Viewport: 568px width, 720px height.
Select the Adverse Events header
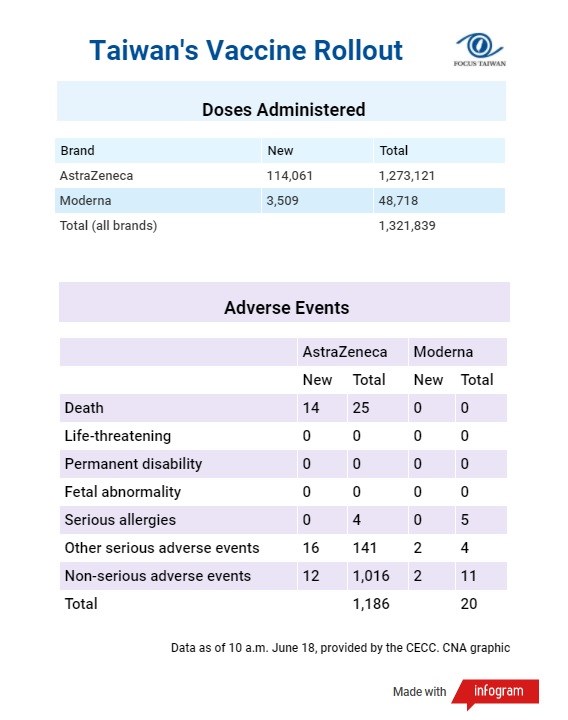(x=287, y=308)
